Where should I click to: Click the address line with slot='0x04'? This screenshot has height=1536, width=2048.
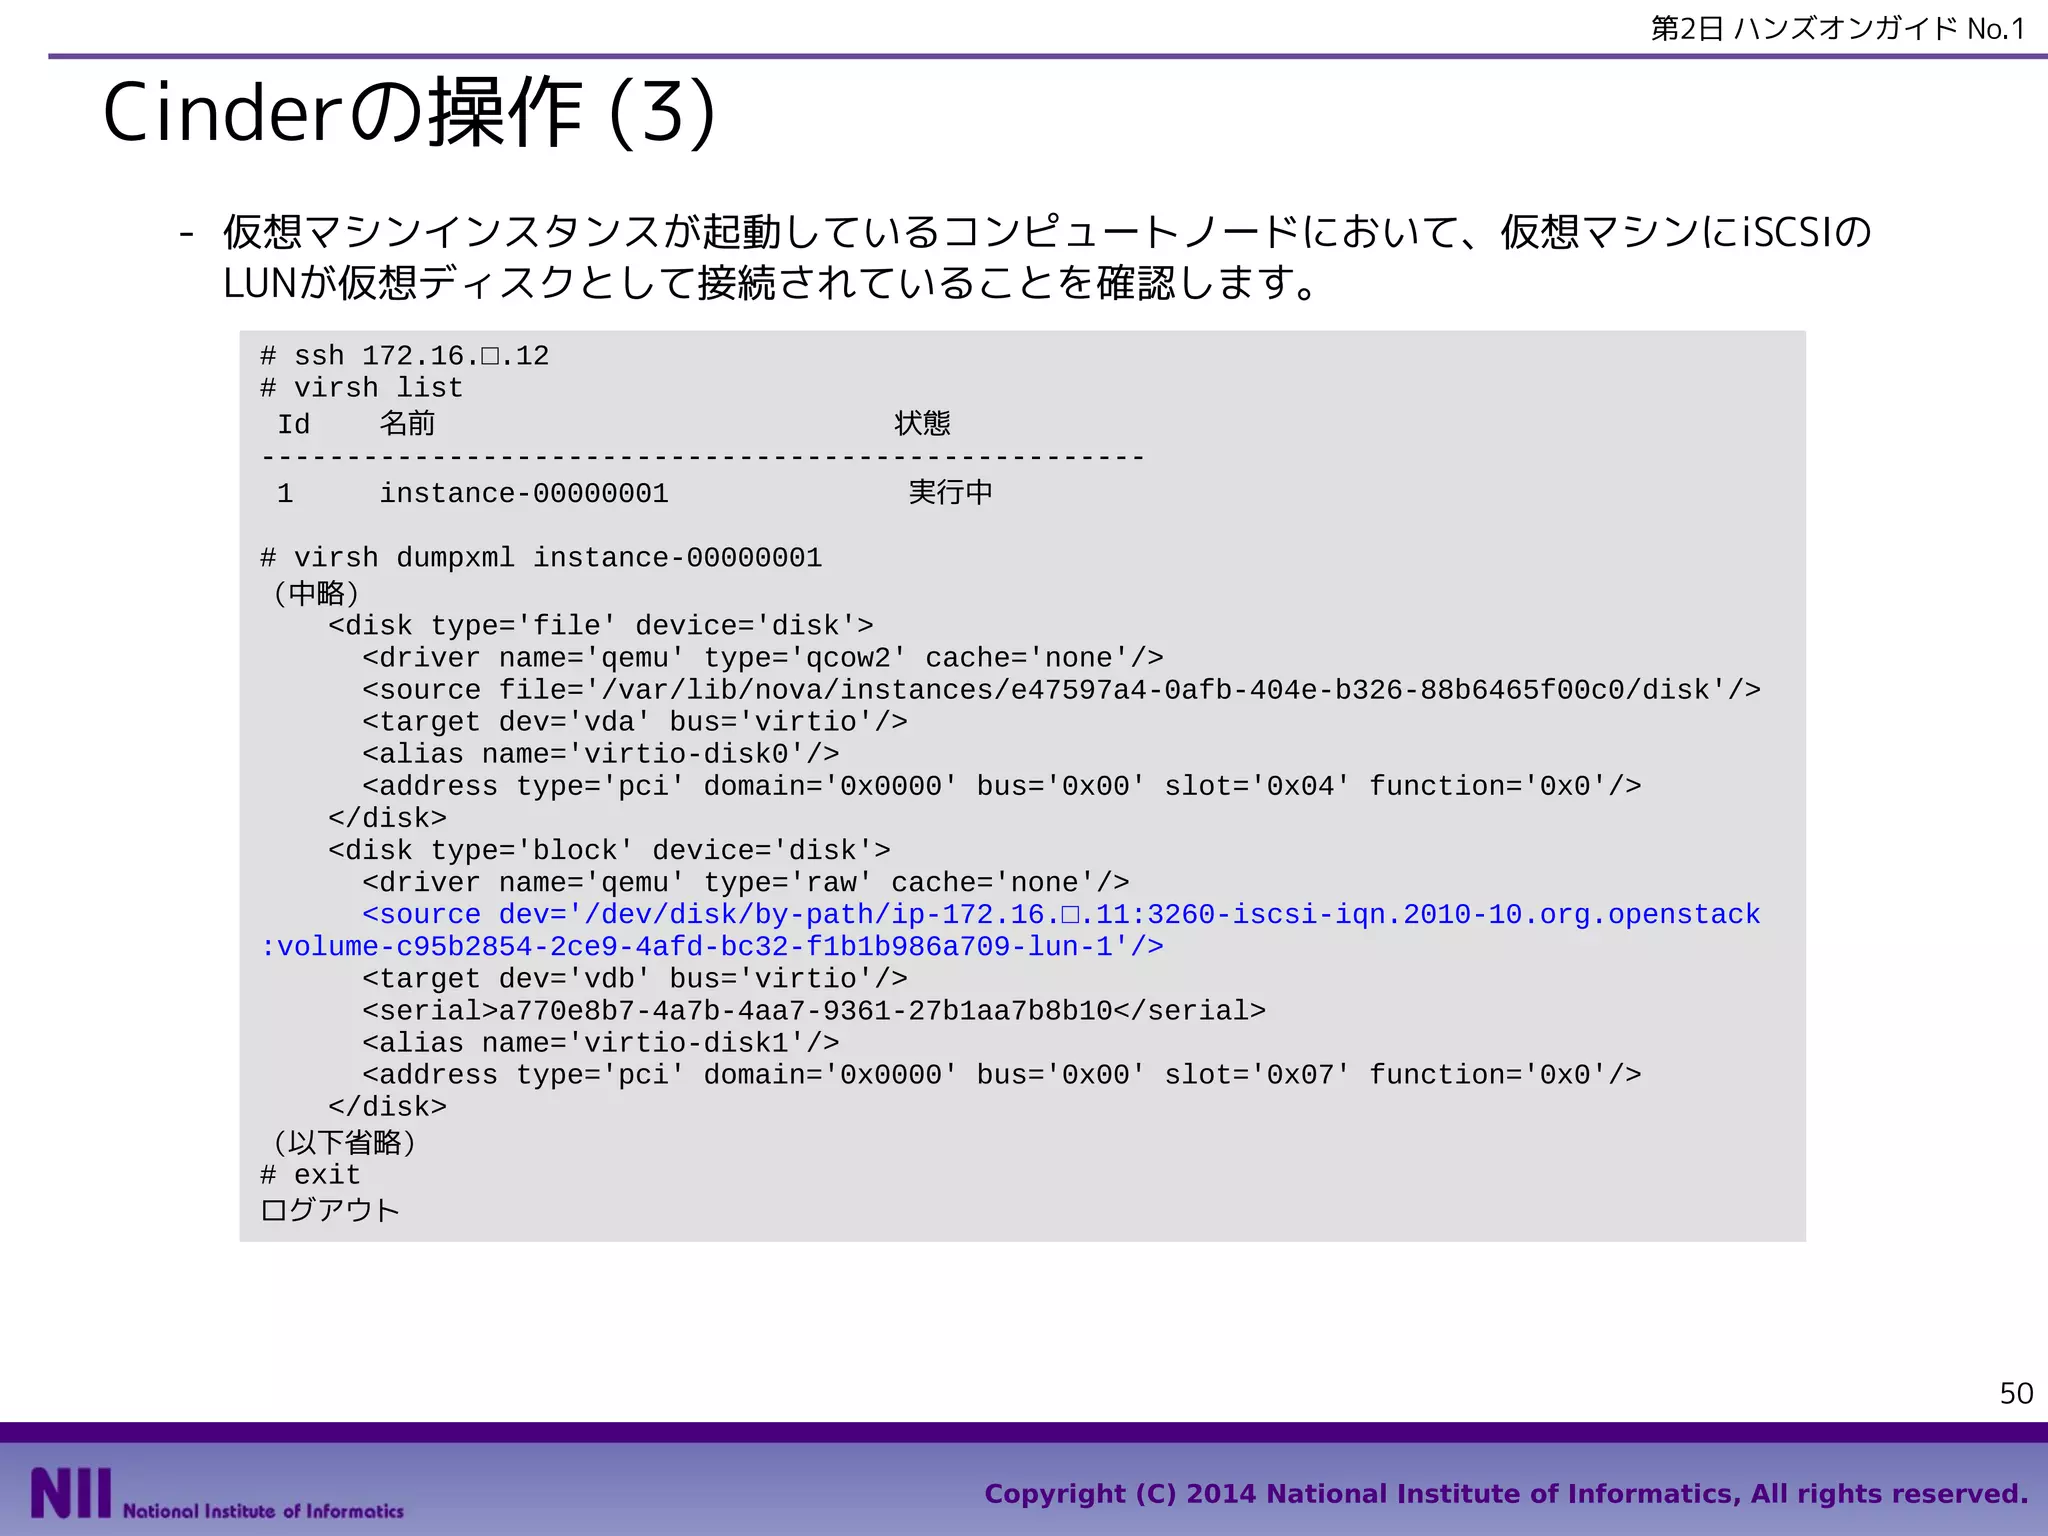pyautogui.click(x=1002, y=786)
